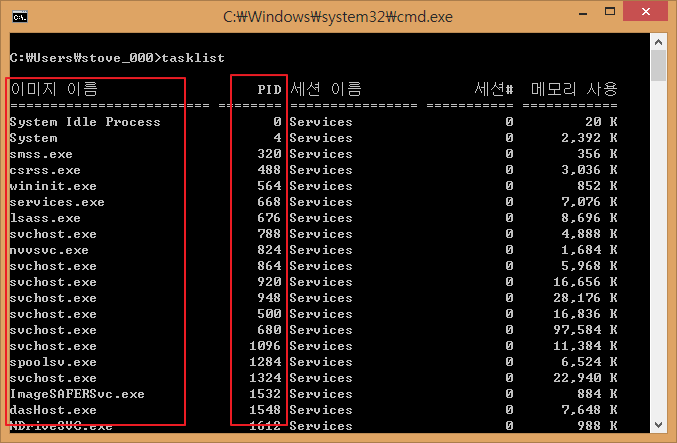Click 'nvvsvc.exe' process name

tap(49, 250)
